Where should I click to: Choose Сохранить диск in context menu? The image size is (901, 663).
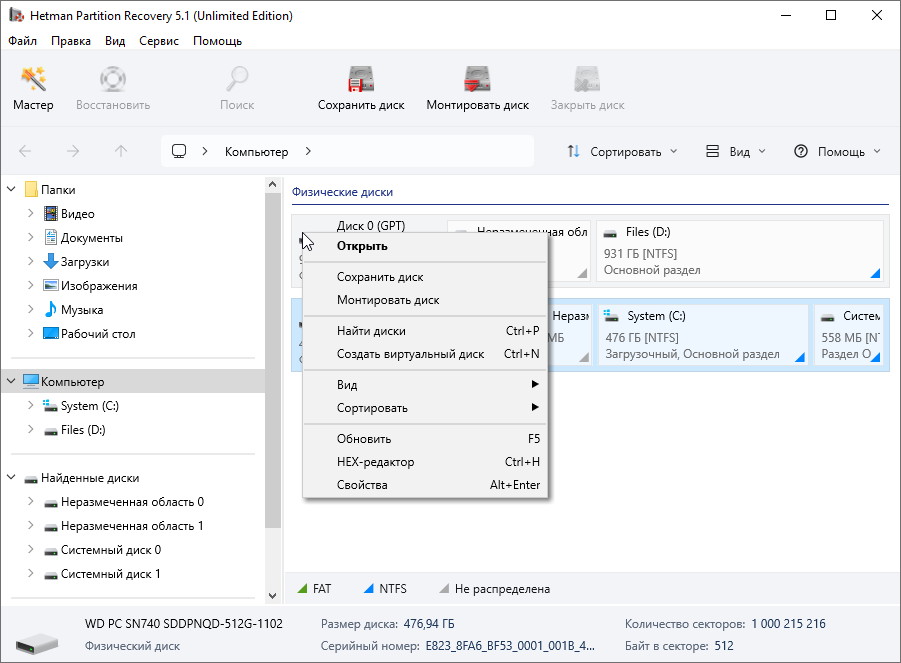[425, 277]
